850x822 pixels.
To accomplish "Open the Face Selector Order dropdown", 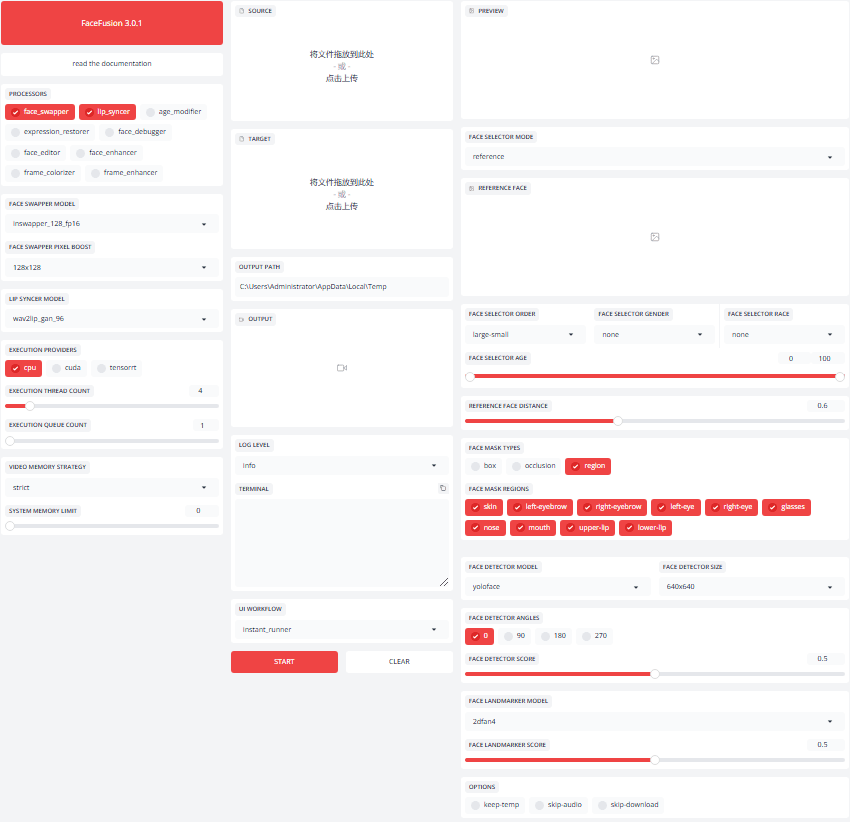I will pyautogui.click(x=525, y=335).
